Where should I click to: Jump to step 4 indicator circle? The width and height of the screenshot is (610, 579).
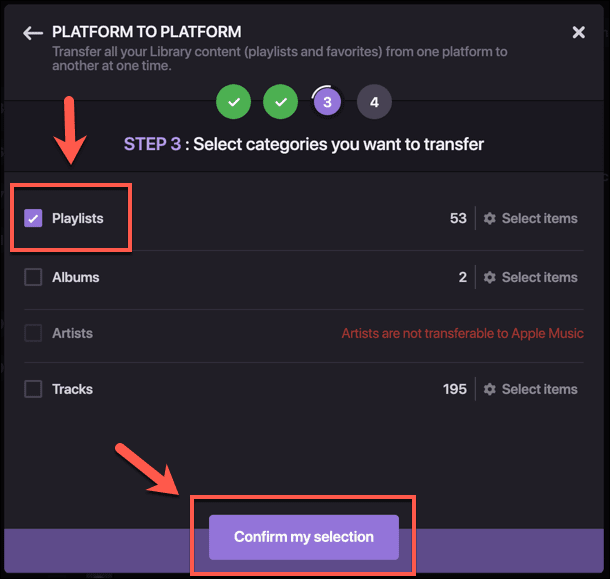pos(374,101)
